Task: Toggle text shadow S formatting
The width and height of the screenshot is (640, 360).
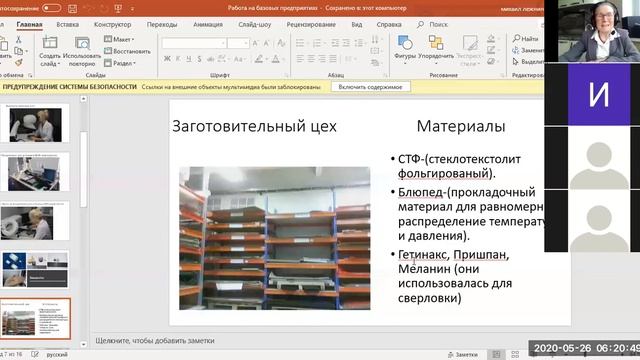Action: pos(199,59)
